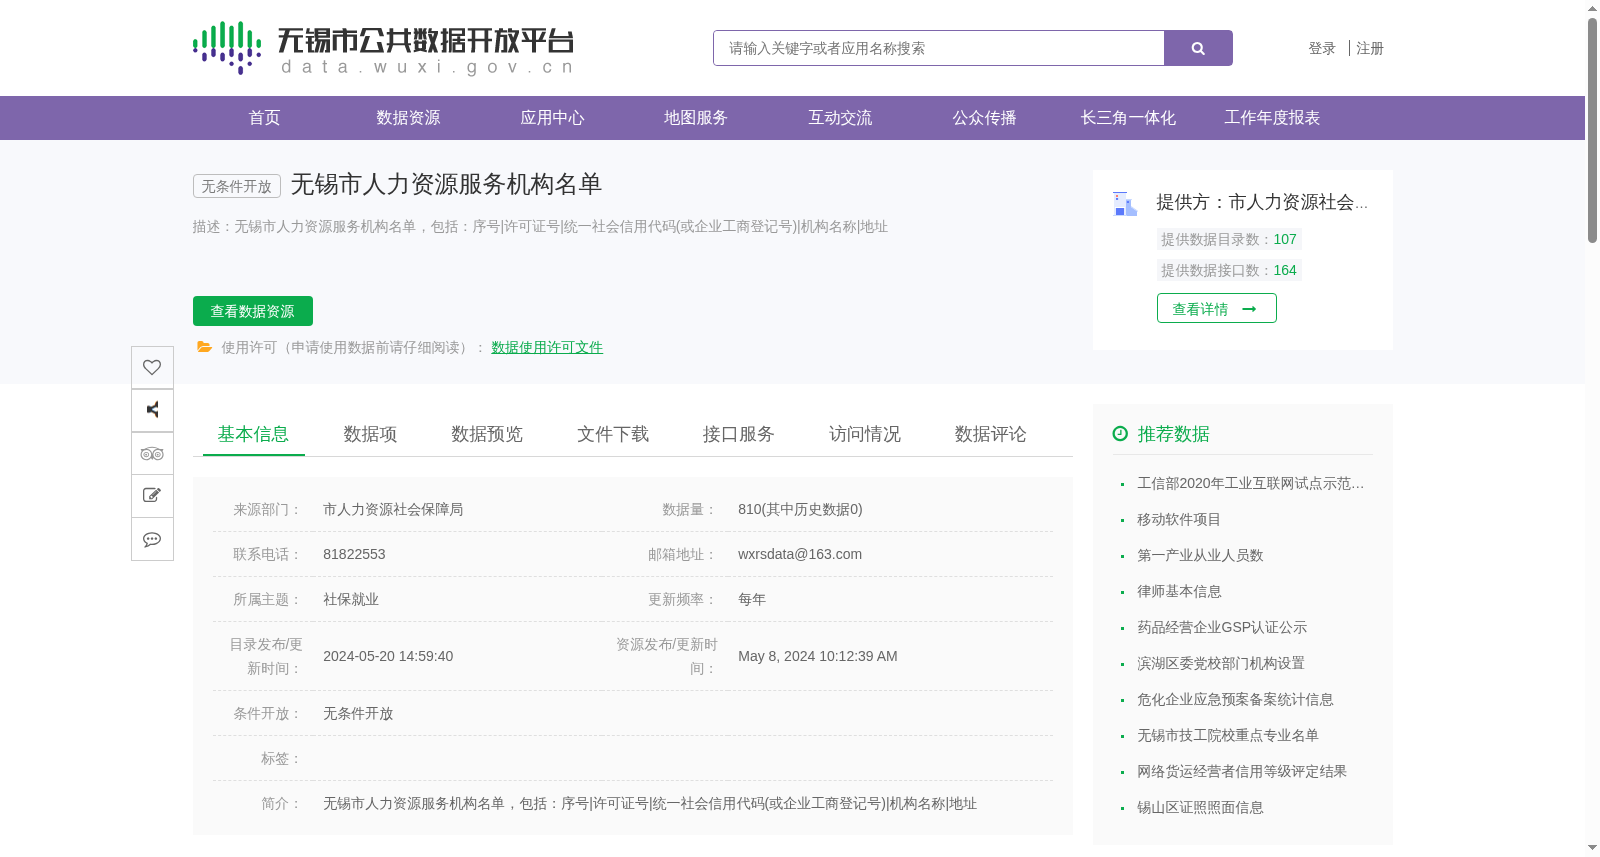Click the comment bubble icon in sidebar
1600x857 pixels.
152,539
